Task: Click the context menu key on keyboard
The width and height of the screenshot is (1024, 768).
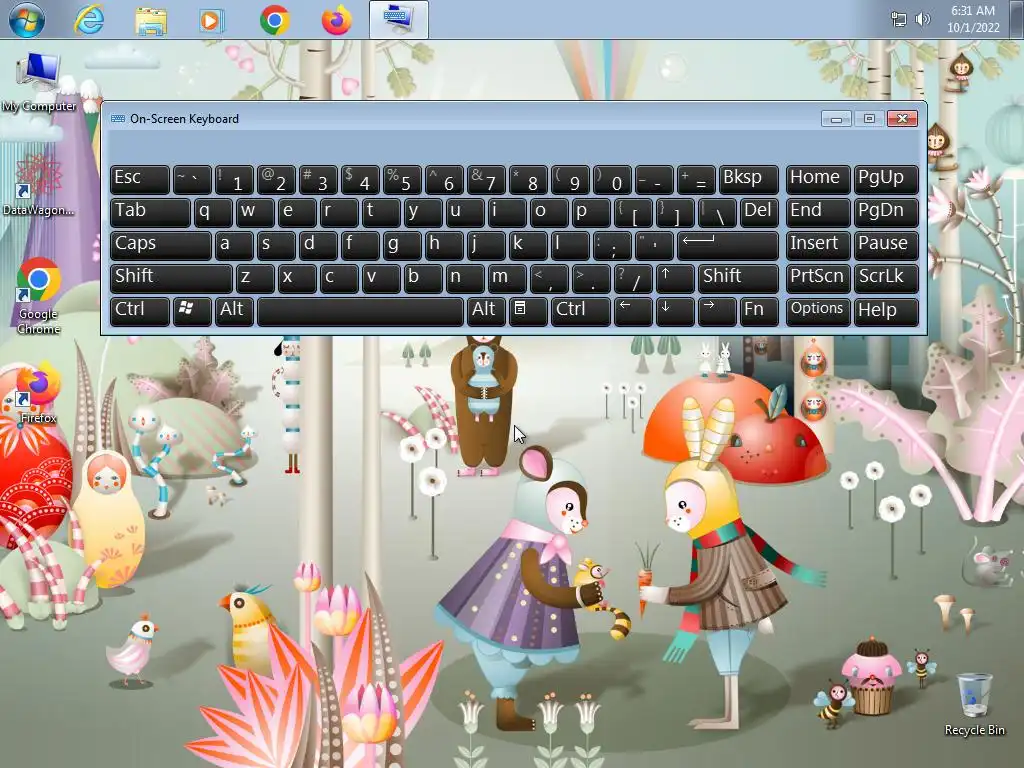Action: coord(528,311)
